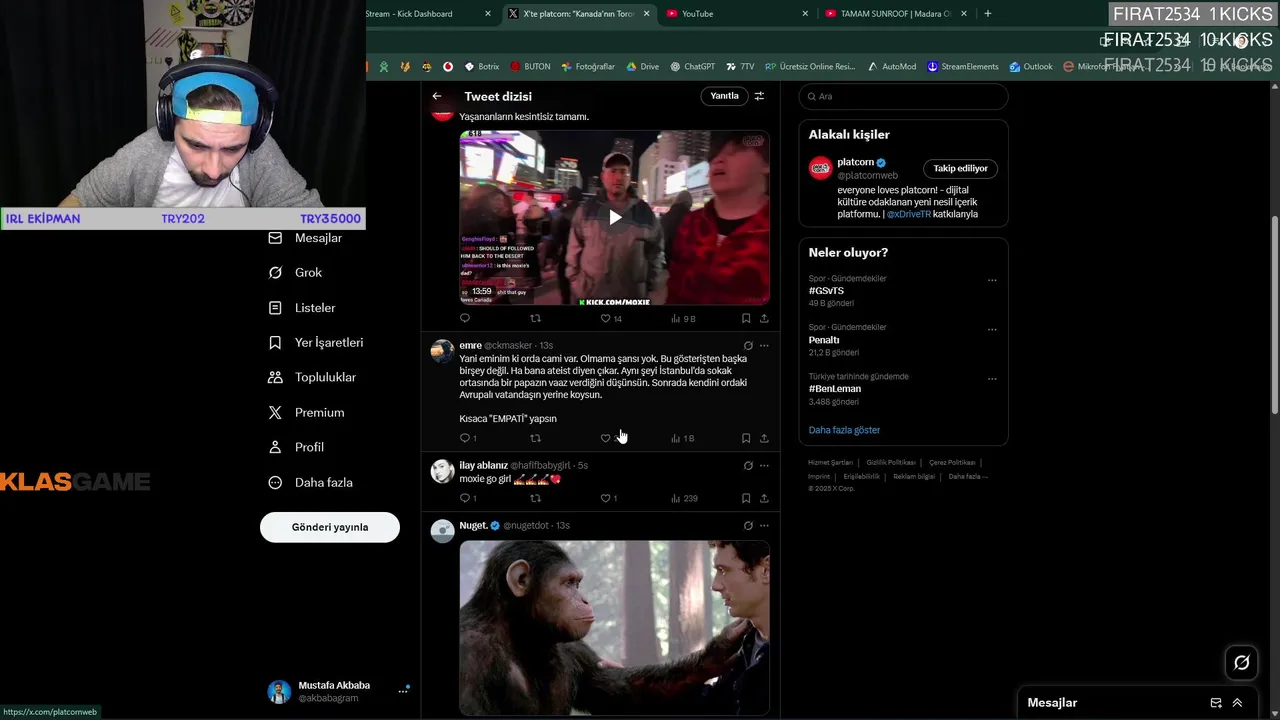Image resolution: width=1280 pixels, height=720 pixels.
Task: Go back with the Tweet dizisi arrow
Action: pos(437,96)
